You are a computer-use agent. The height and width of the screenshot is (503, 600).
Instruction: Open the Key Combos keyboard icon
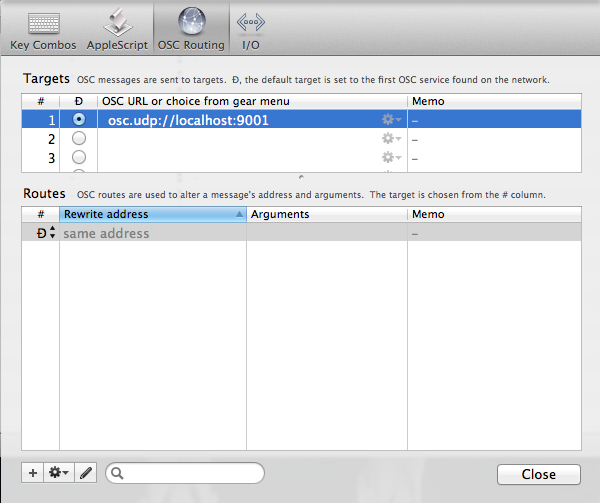(43, 23)
